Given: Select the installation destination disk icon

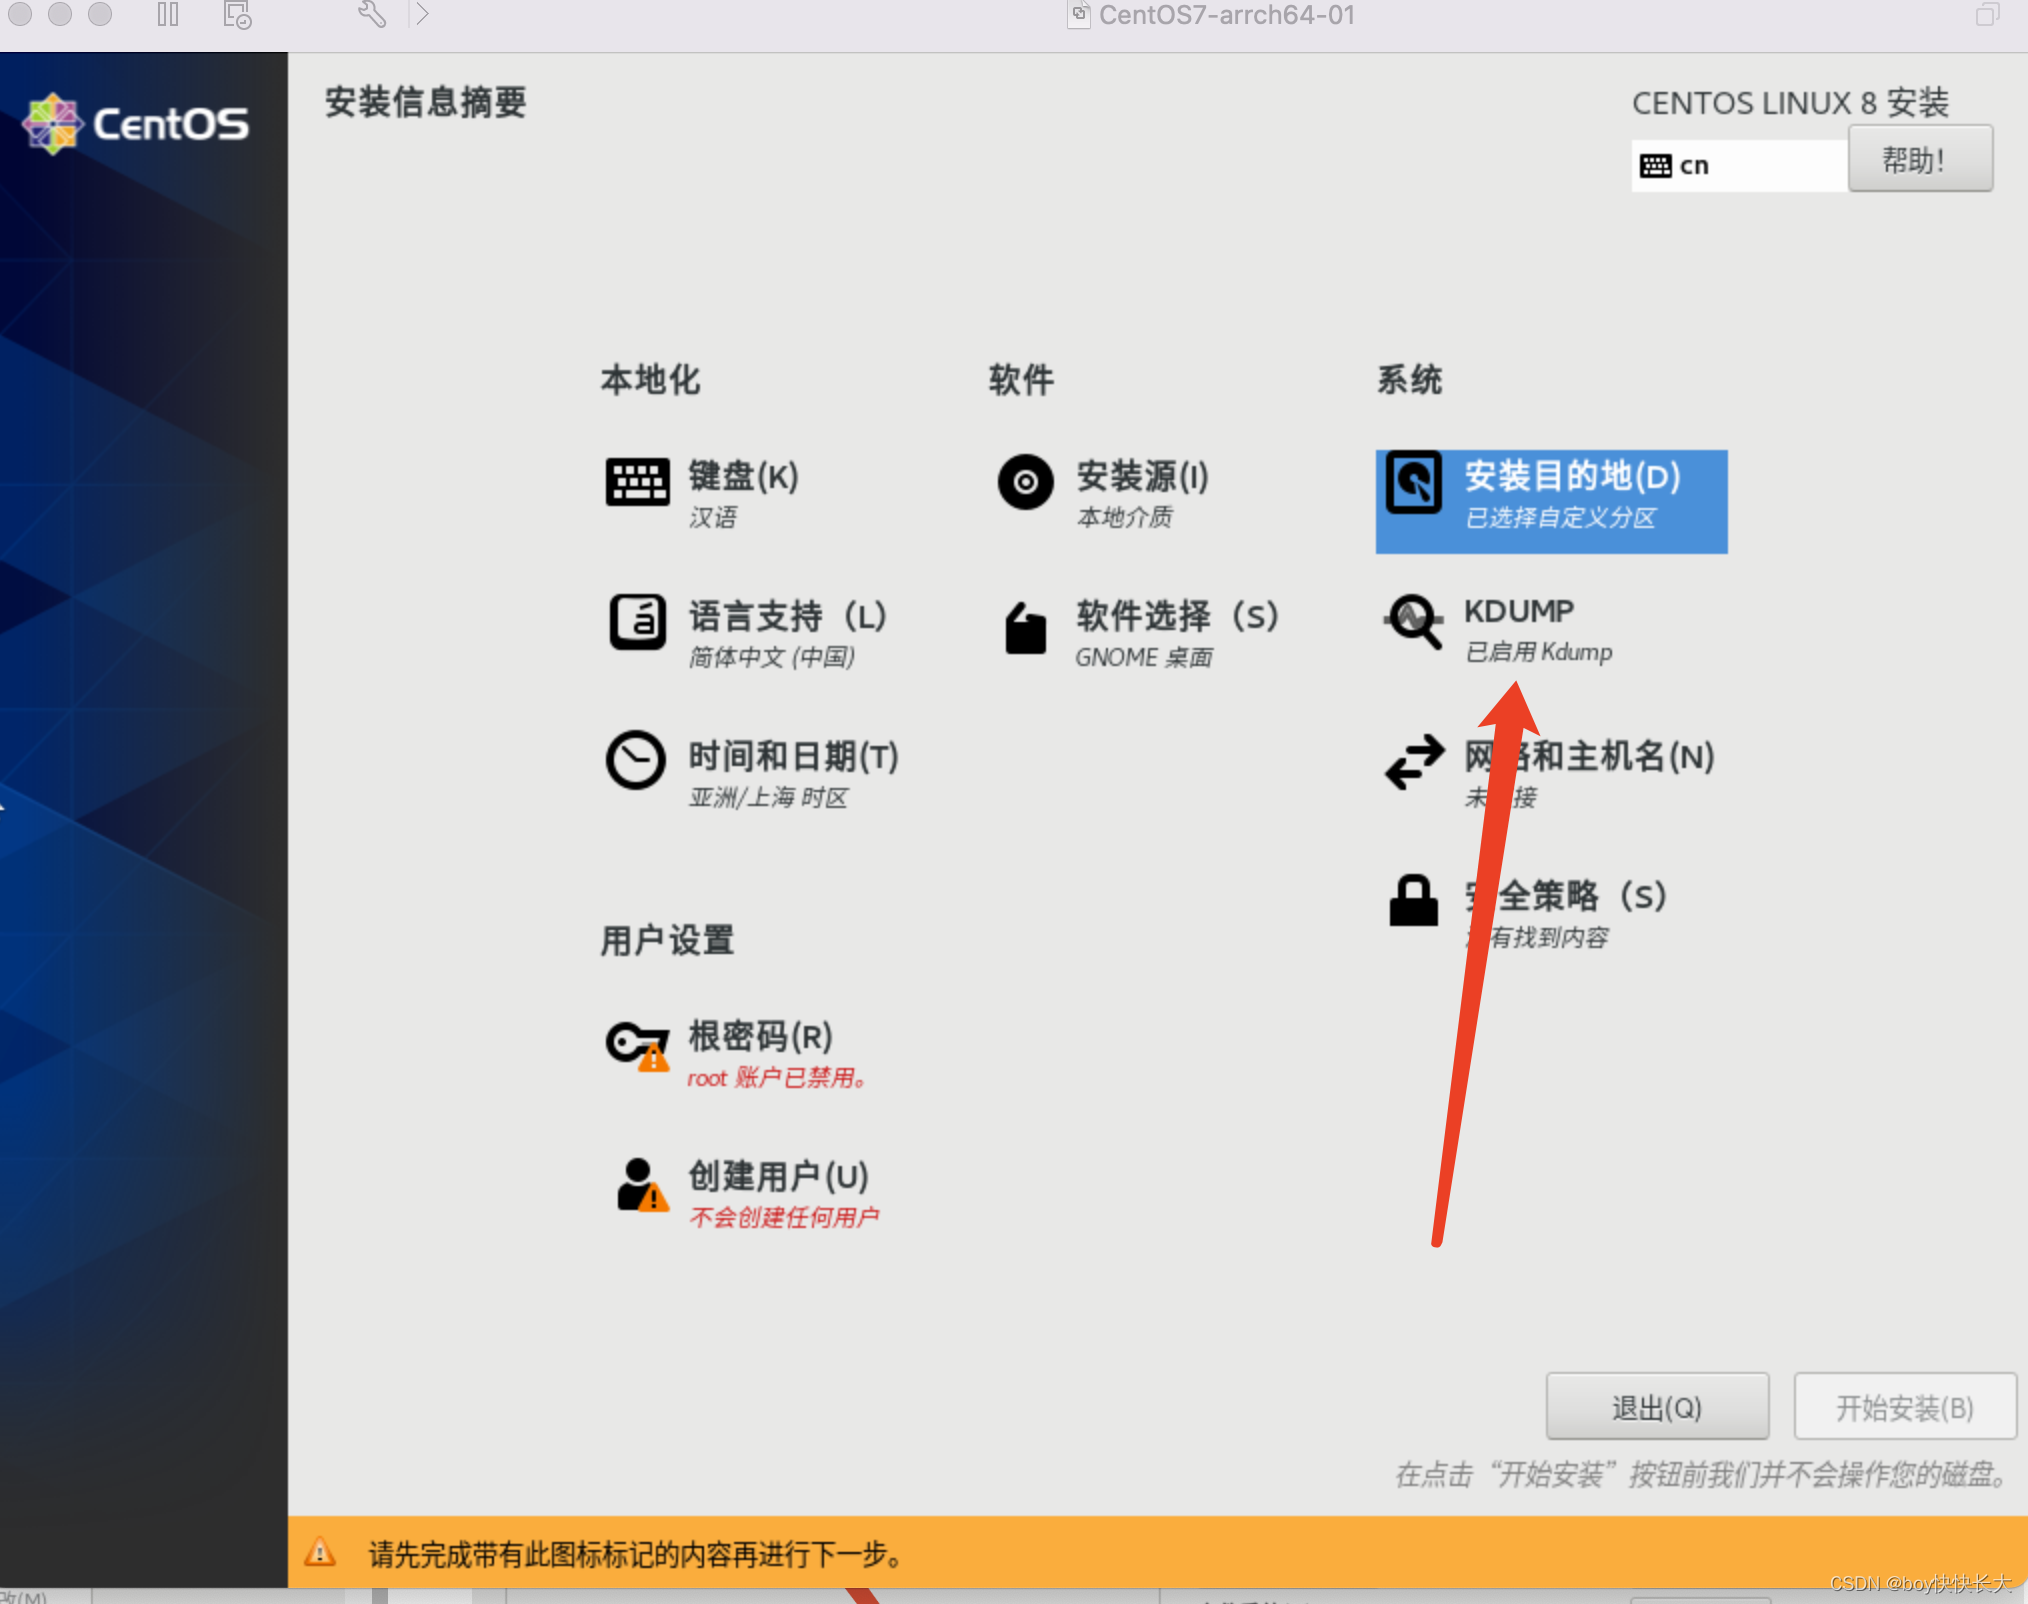Looking at the screenshot, I should coord(1413,482).
